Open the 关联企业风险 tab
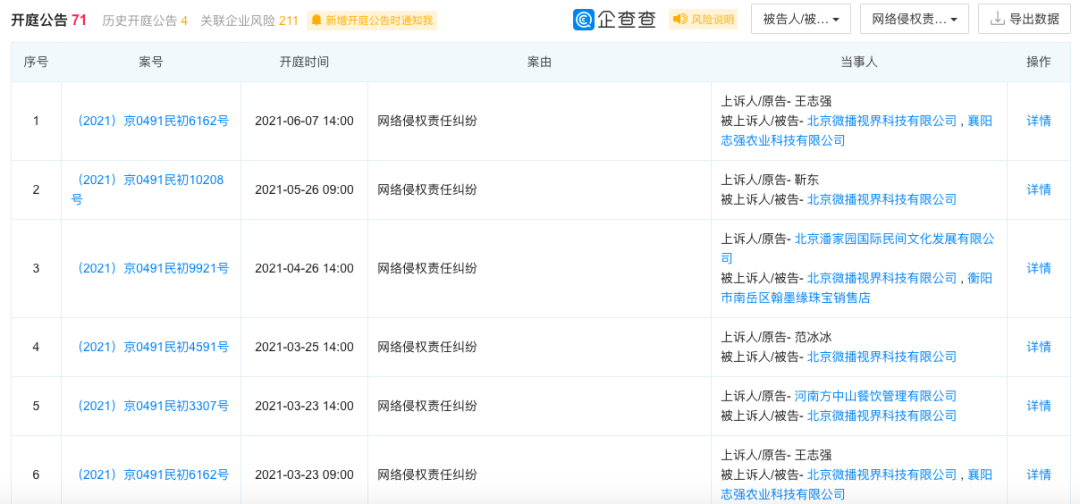The width and height of the screenshot is (1080, 504). [x=249, y=20]
